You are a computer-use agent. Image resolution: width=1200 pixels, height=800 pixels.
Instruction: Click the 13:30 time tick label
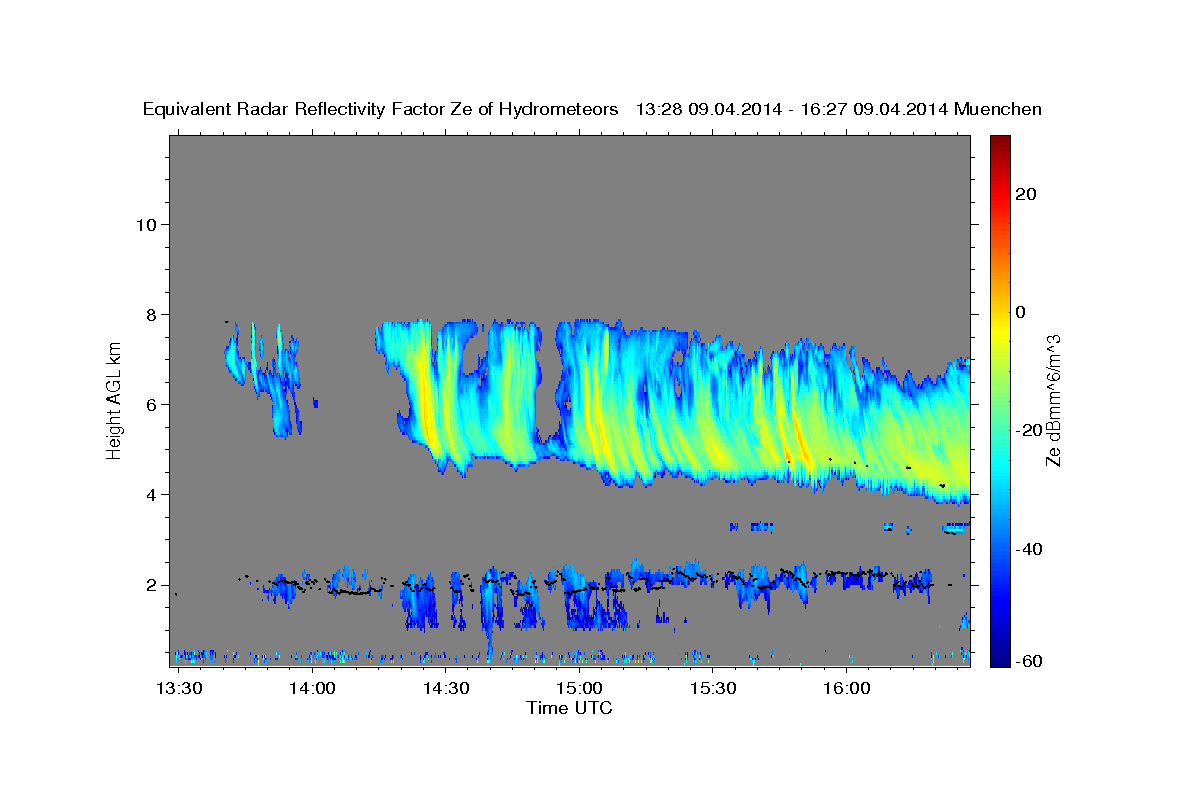coord(178,688)
